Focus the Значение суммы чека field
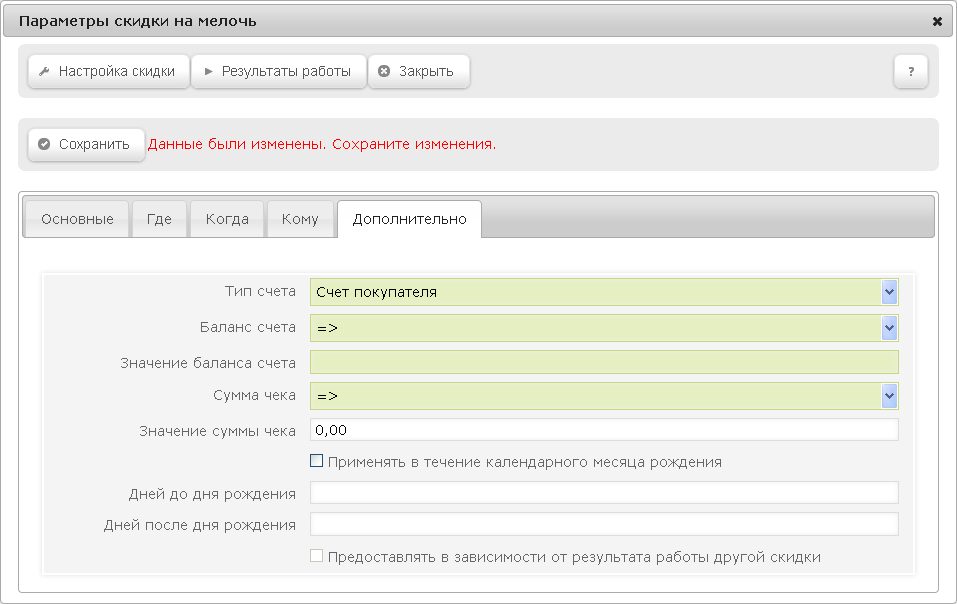 [x=604, y=430]
